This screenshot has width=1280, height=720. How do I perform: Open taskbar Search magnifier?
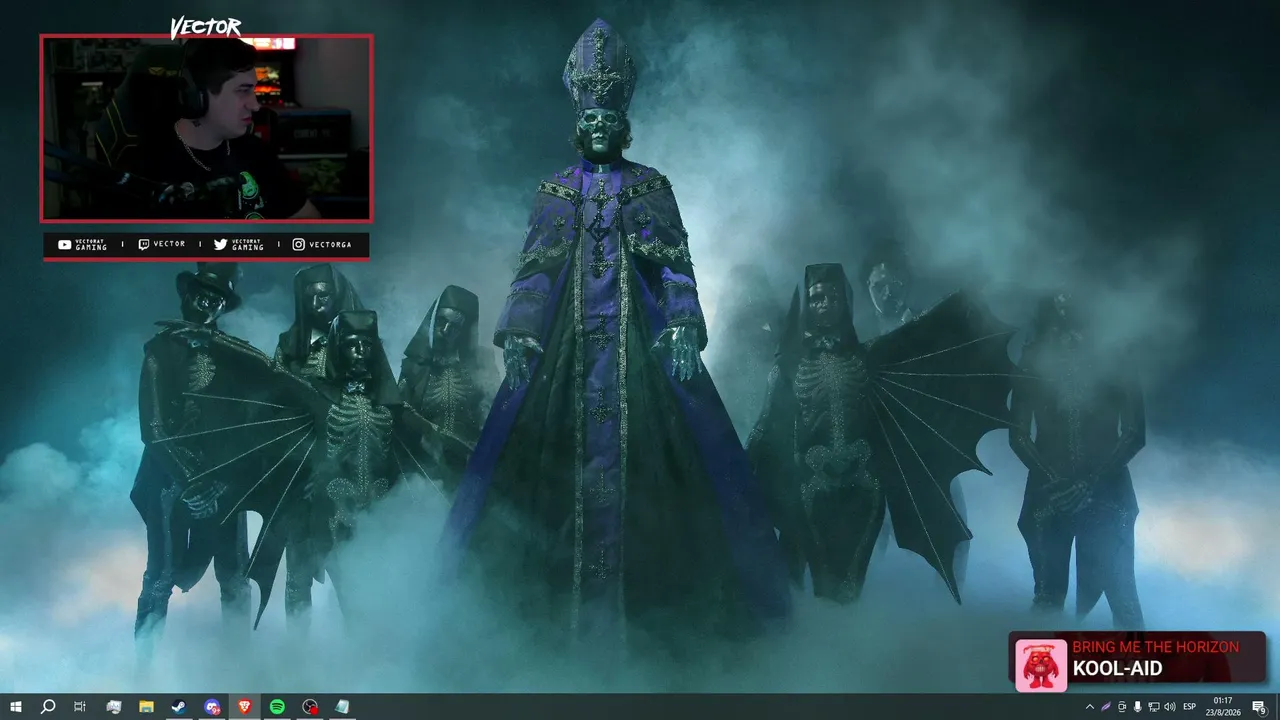point(47,707)
